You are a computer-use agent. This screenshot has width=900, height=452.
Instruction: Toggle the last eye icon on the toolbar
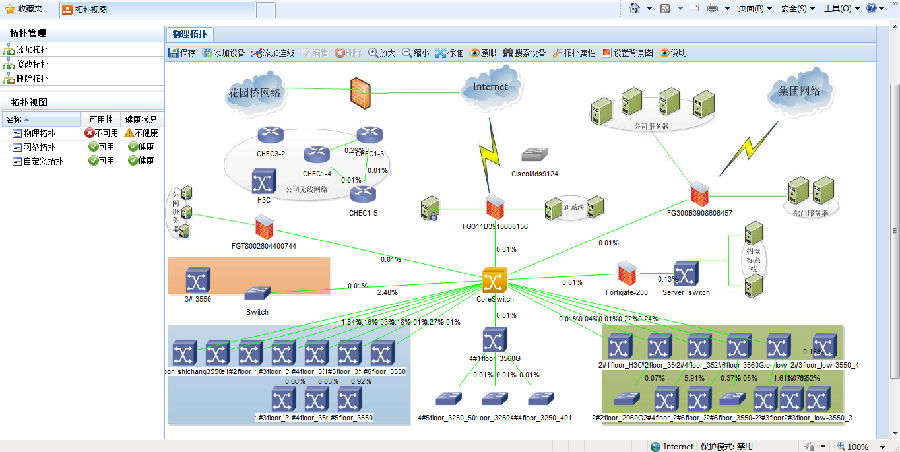click(x=665, y=53)
